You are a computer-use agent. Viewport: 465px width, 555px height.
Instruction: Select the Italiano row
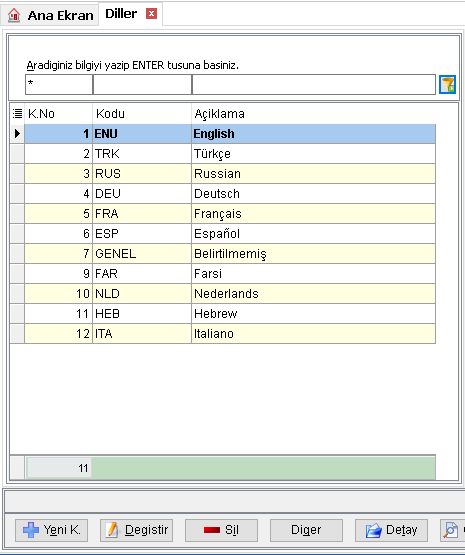point(230,334)
